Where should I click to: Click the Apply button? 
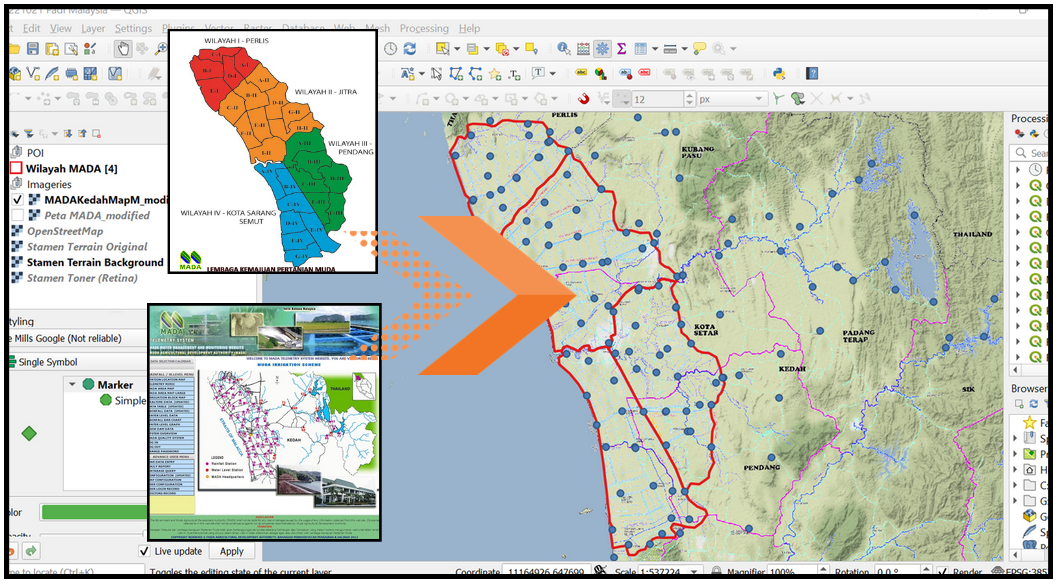232,551
